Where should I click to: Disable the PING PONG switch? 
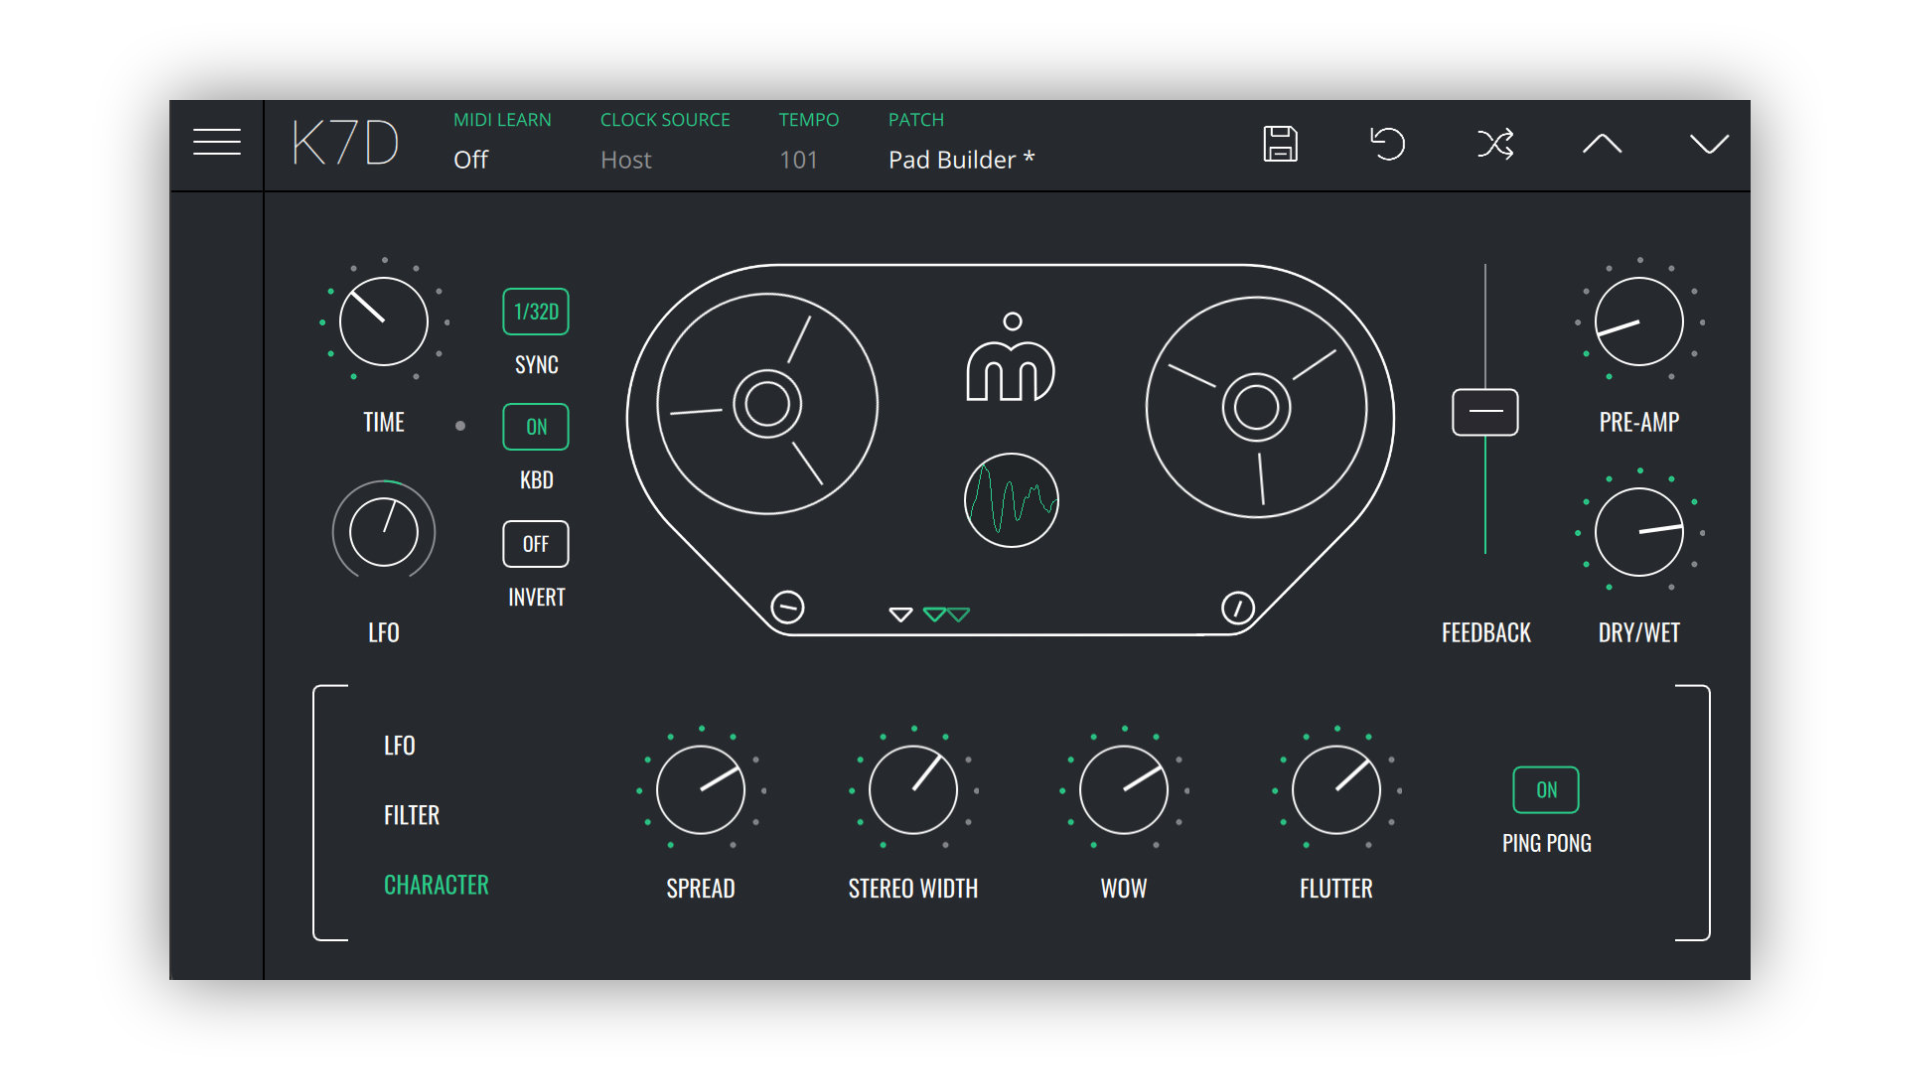coord(1546,790)
